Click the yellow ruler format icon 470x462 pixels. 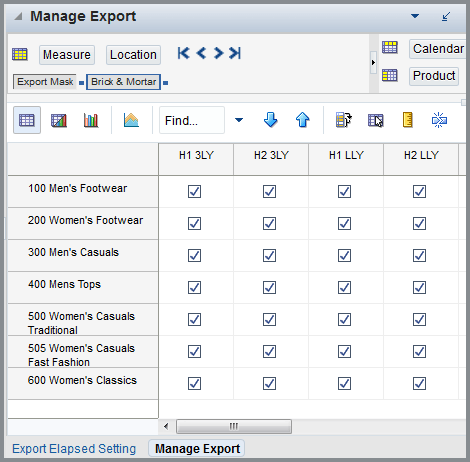(407, 120)
